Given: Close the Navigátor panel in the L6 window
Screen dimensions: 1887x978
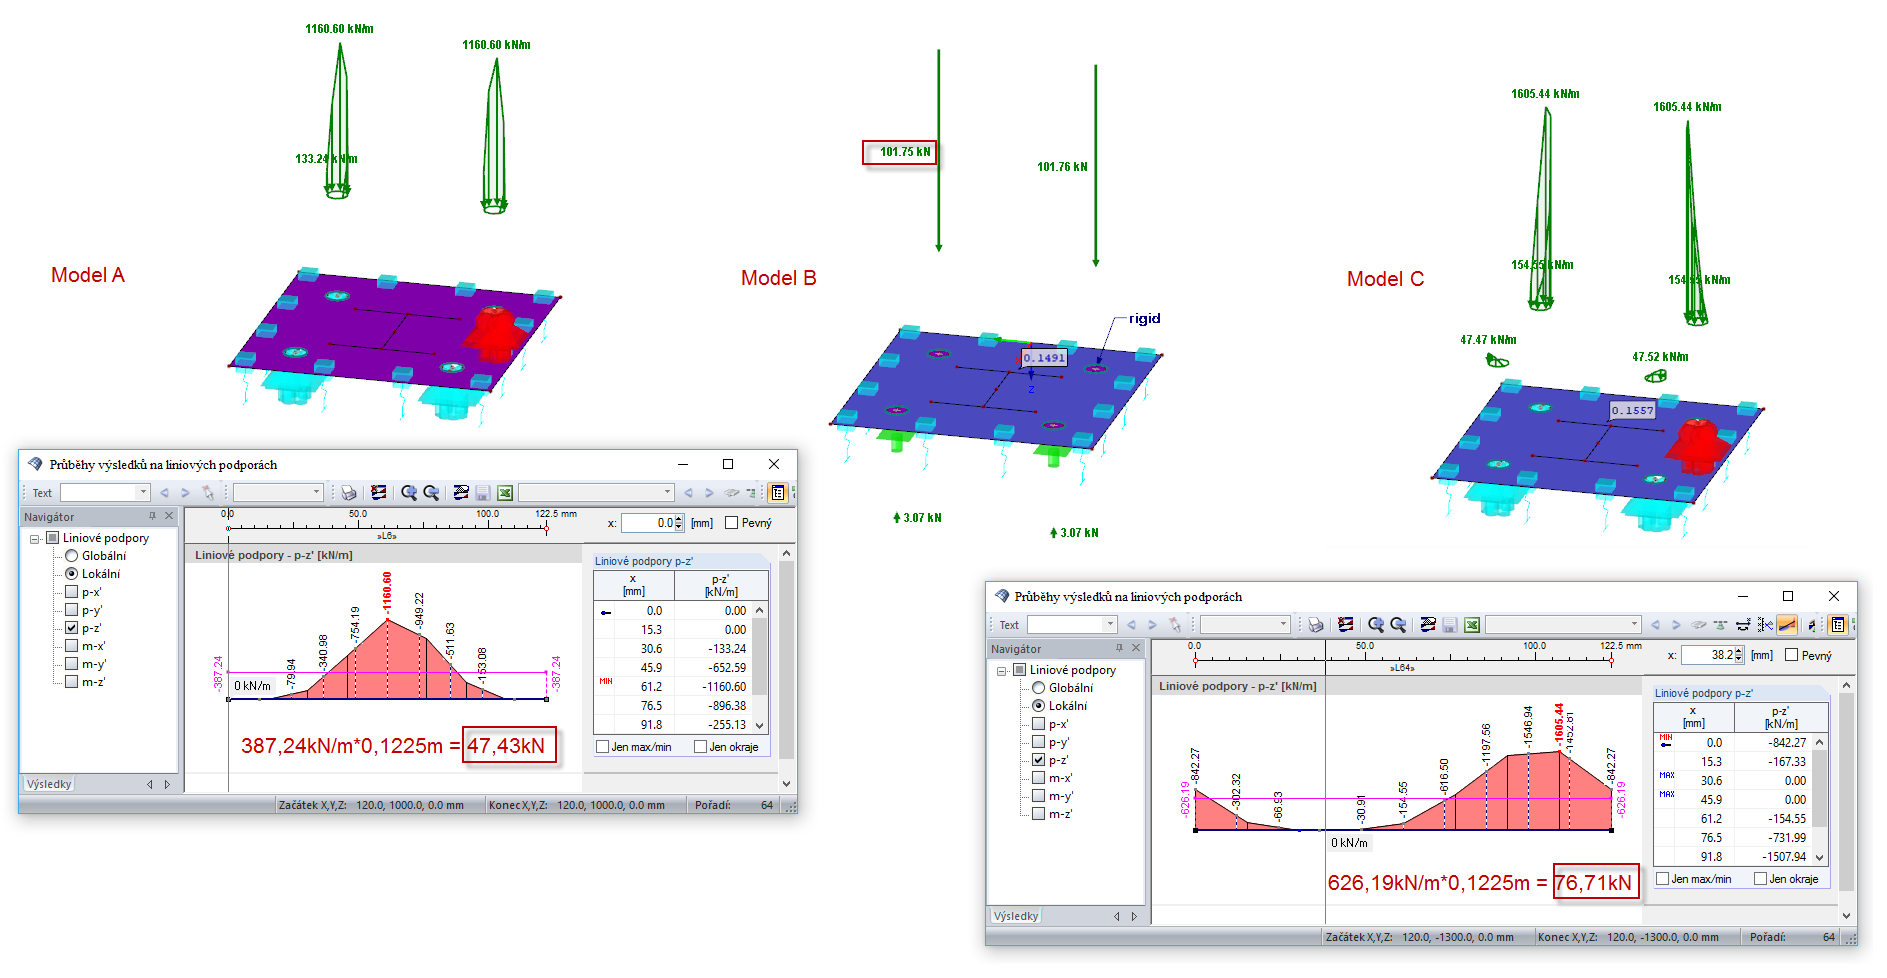Looking at the screenshot, I should [169, 517].
